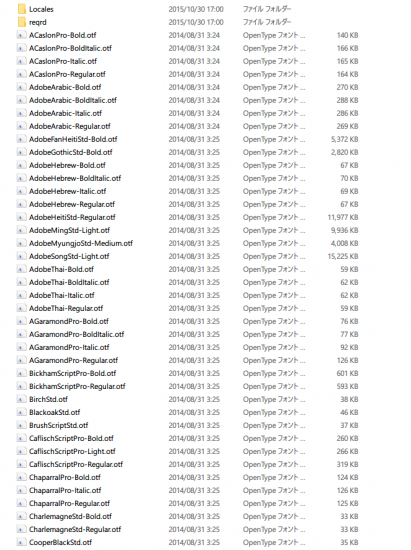The height and width of the screenshot is (550, 411).
Task: Click the CooperBlackStd.otf font icon
Action: click(21, 542)
